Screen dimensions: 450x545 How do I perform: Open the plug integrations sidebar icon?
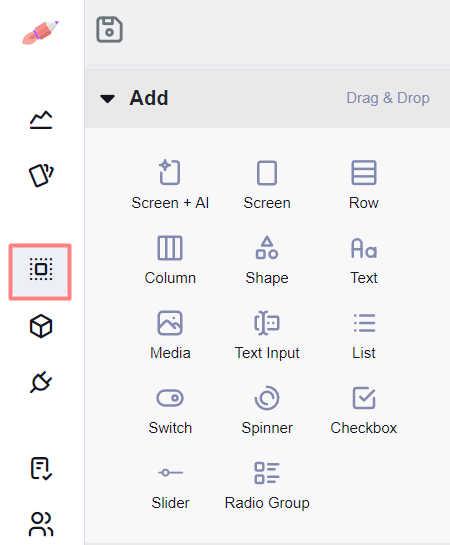pos(41,382)
